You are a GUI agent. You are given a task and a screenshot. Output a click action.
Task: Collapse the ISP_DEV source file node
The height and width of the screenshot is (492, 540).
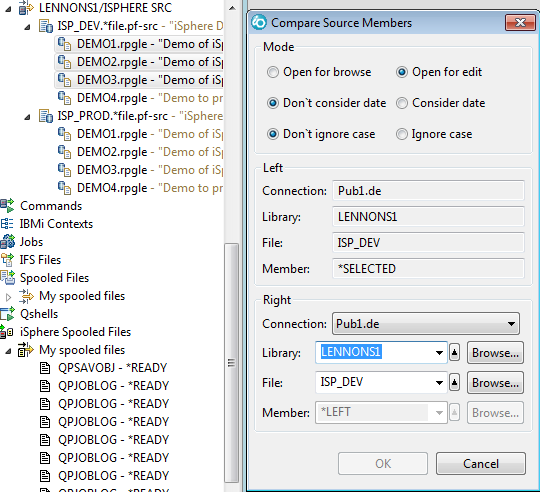click(28, 27)
